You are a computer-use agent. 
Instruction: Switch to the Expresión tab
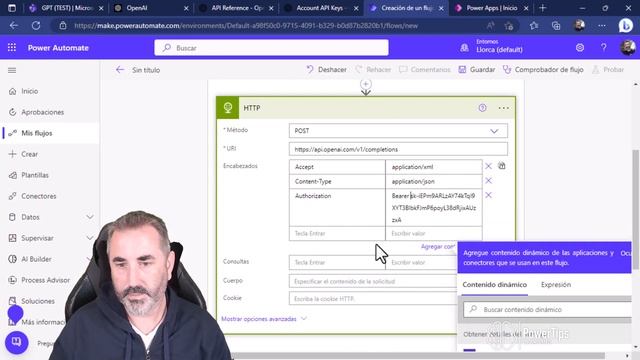(556, 284)
